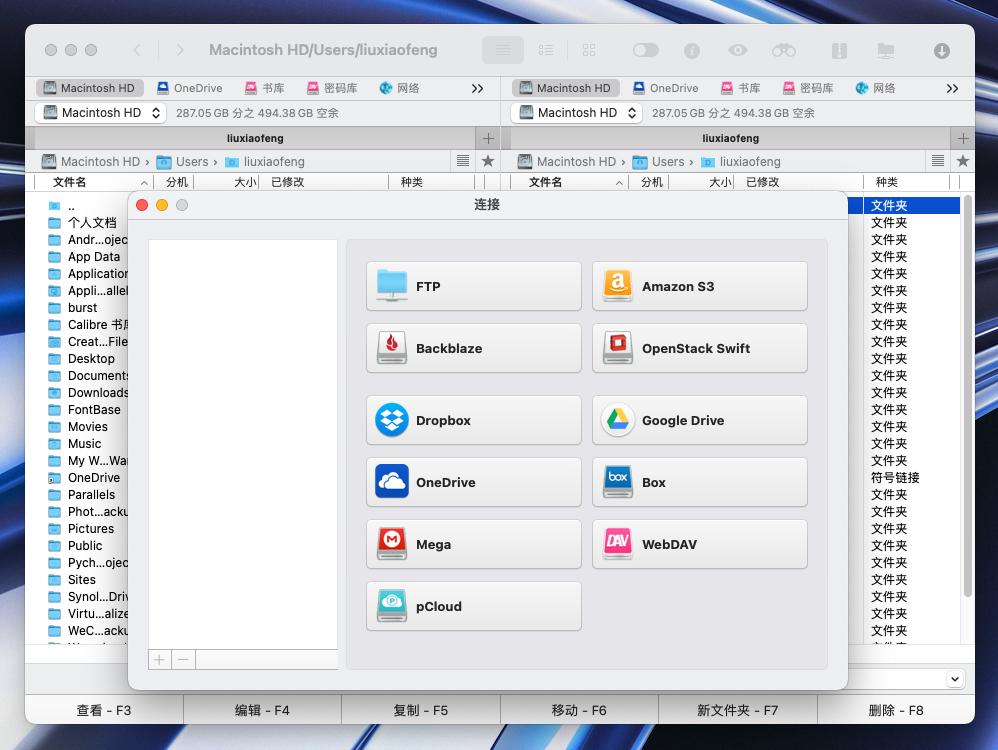This screenshot has width=998, height=750.
Task: Switch to icon grid view mode
Action: point(589,50)
